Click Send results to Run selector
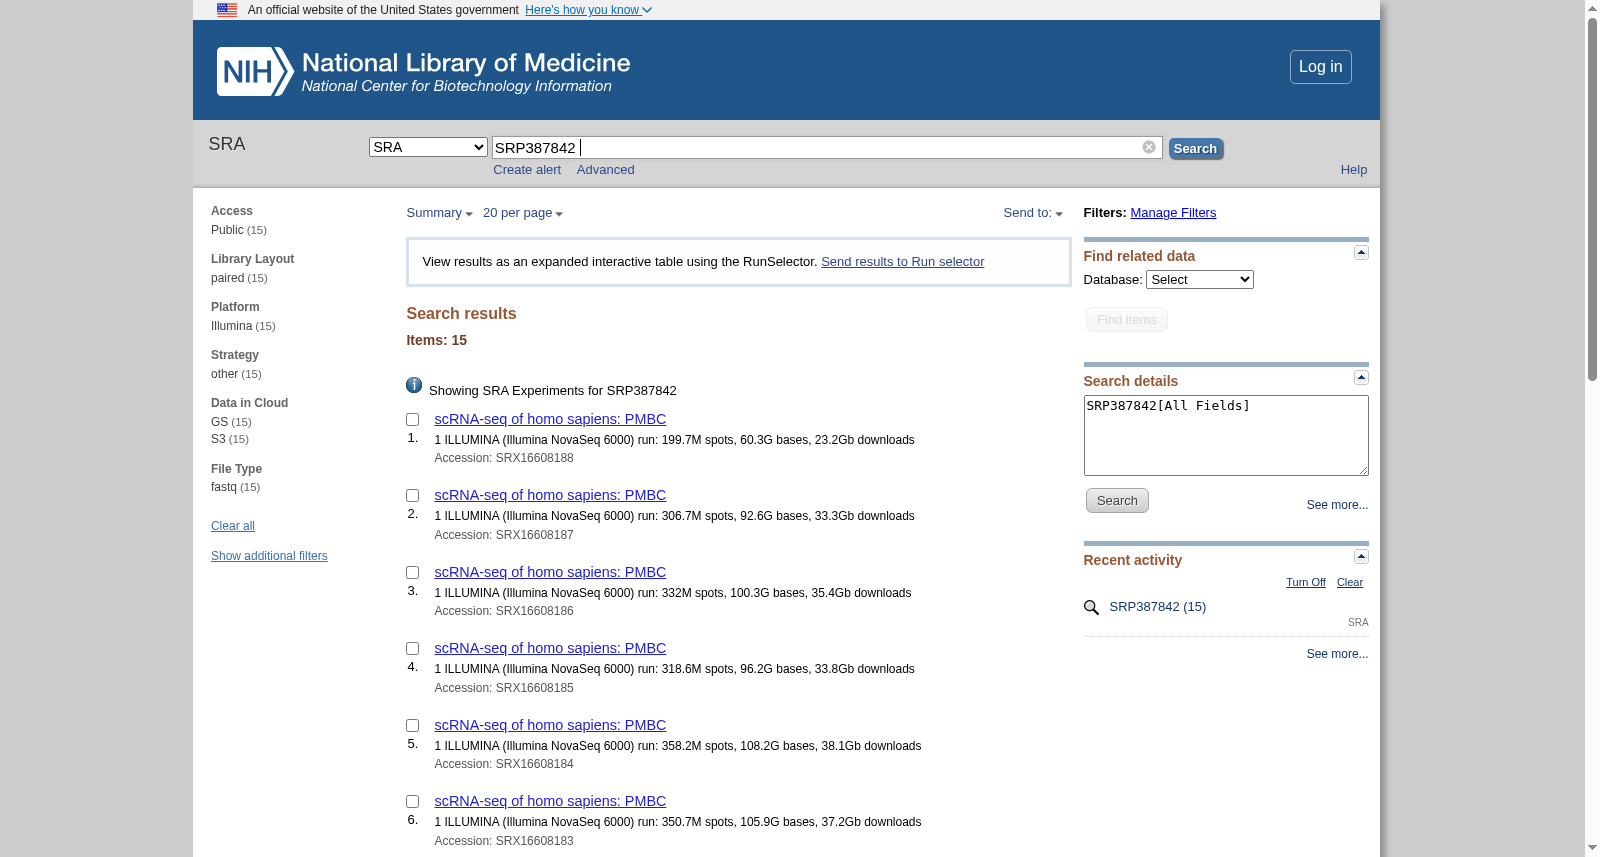 [x=902, y=262]
